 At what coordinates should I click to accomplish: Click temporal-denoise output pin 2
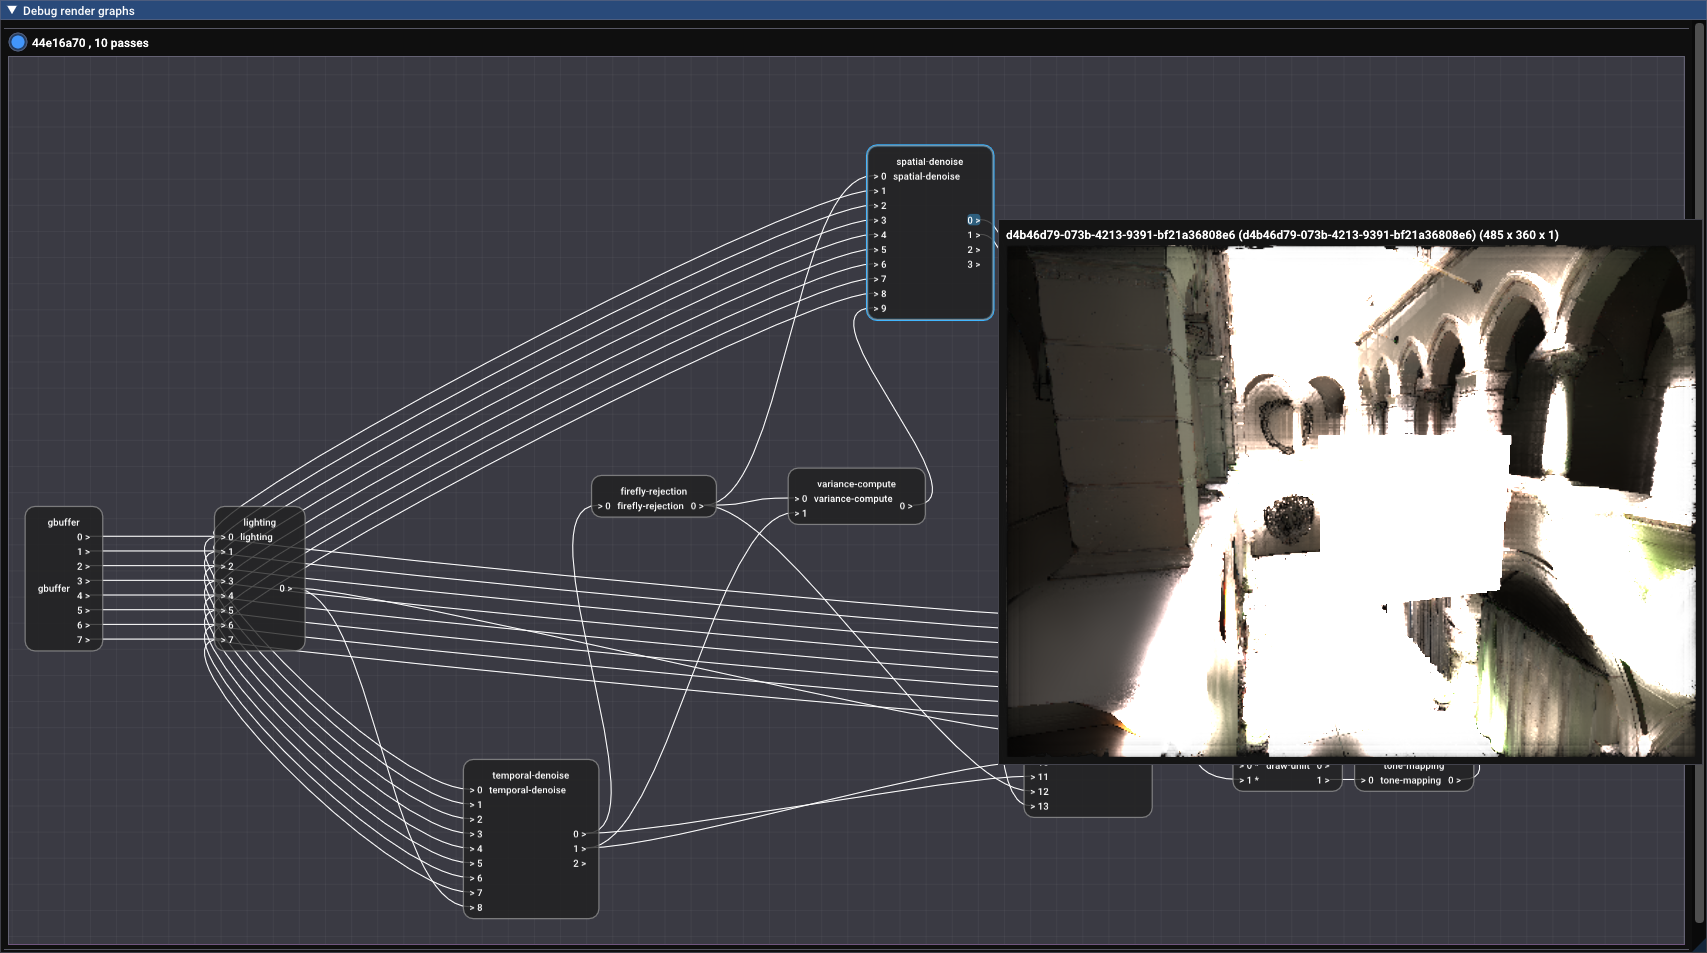[579, 863]
